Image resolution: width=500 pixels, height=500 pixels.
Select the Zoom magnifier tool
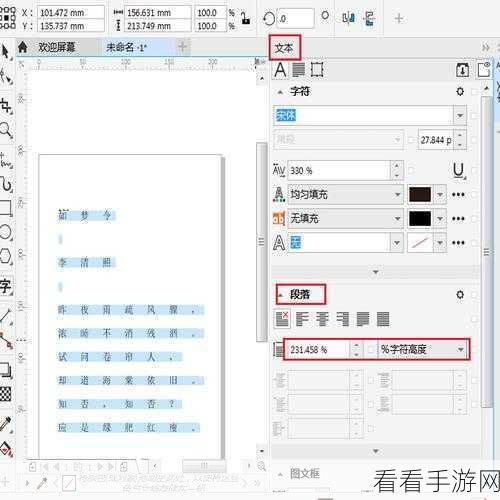click(6, 130)
